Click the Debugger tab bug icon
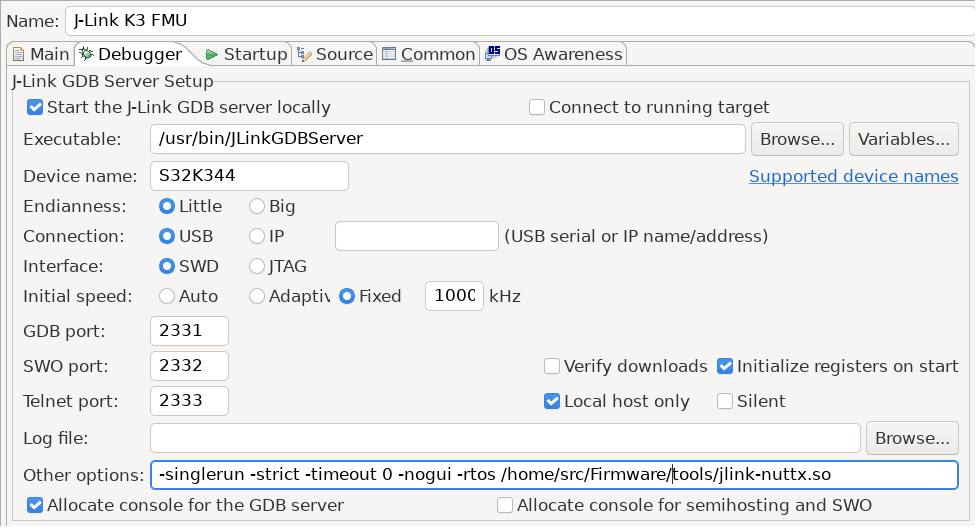The image size is (976, 531). (x=86, y=54)
